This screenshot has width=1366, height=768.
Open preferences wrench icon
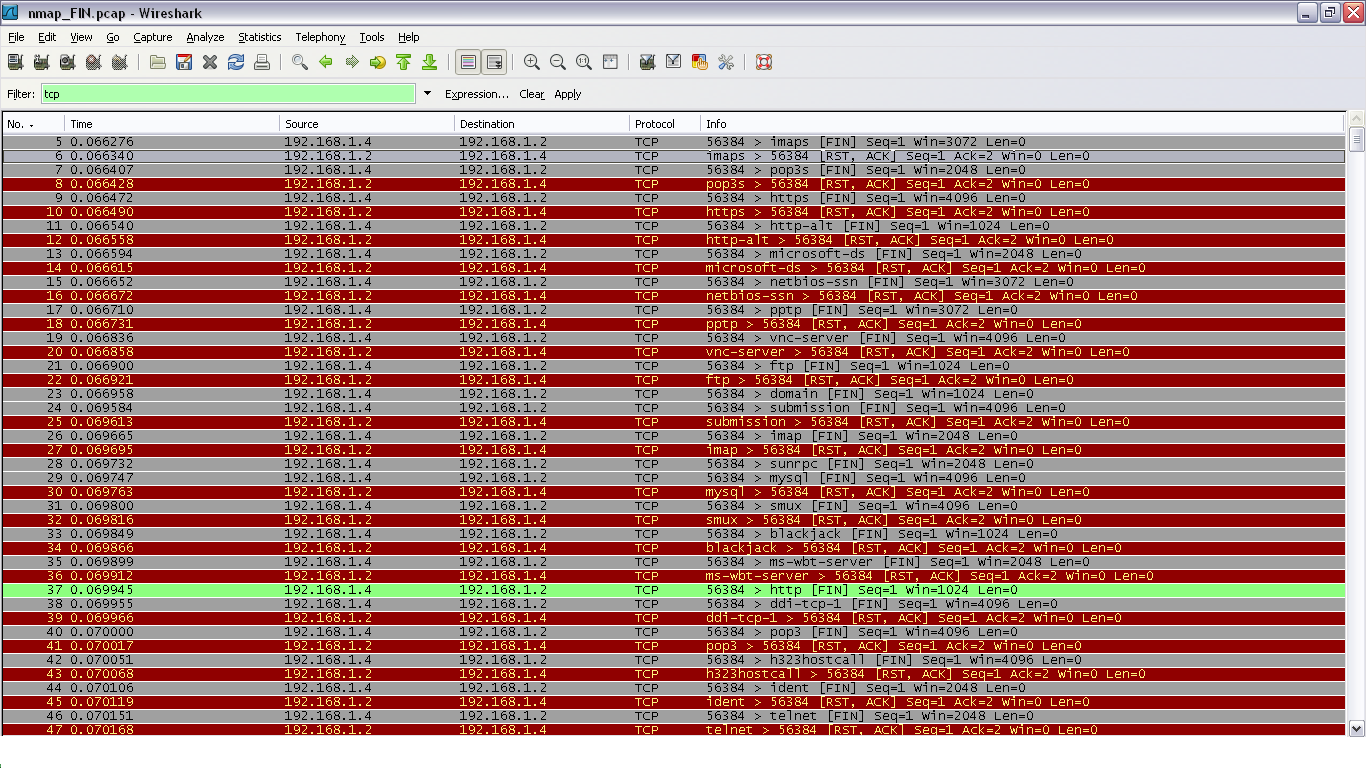pos(726,62)
